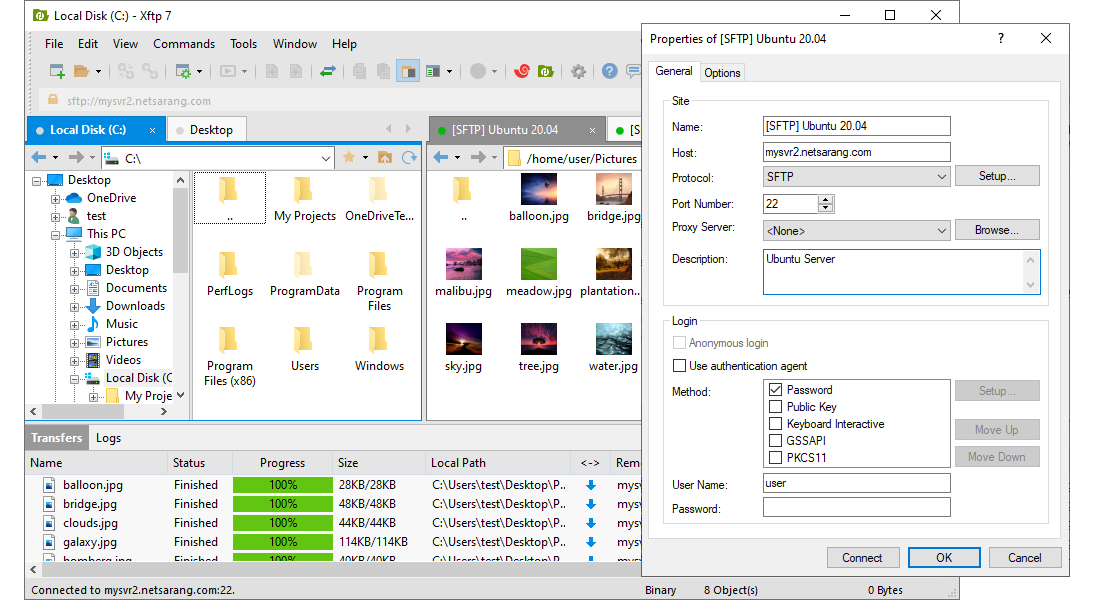Check Use authentication agent
Image resolution: width=1100 pixels, height=600 pixels.
(x=679, y=366)
